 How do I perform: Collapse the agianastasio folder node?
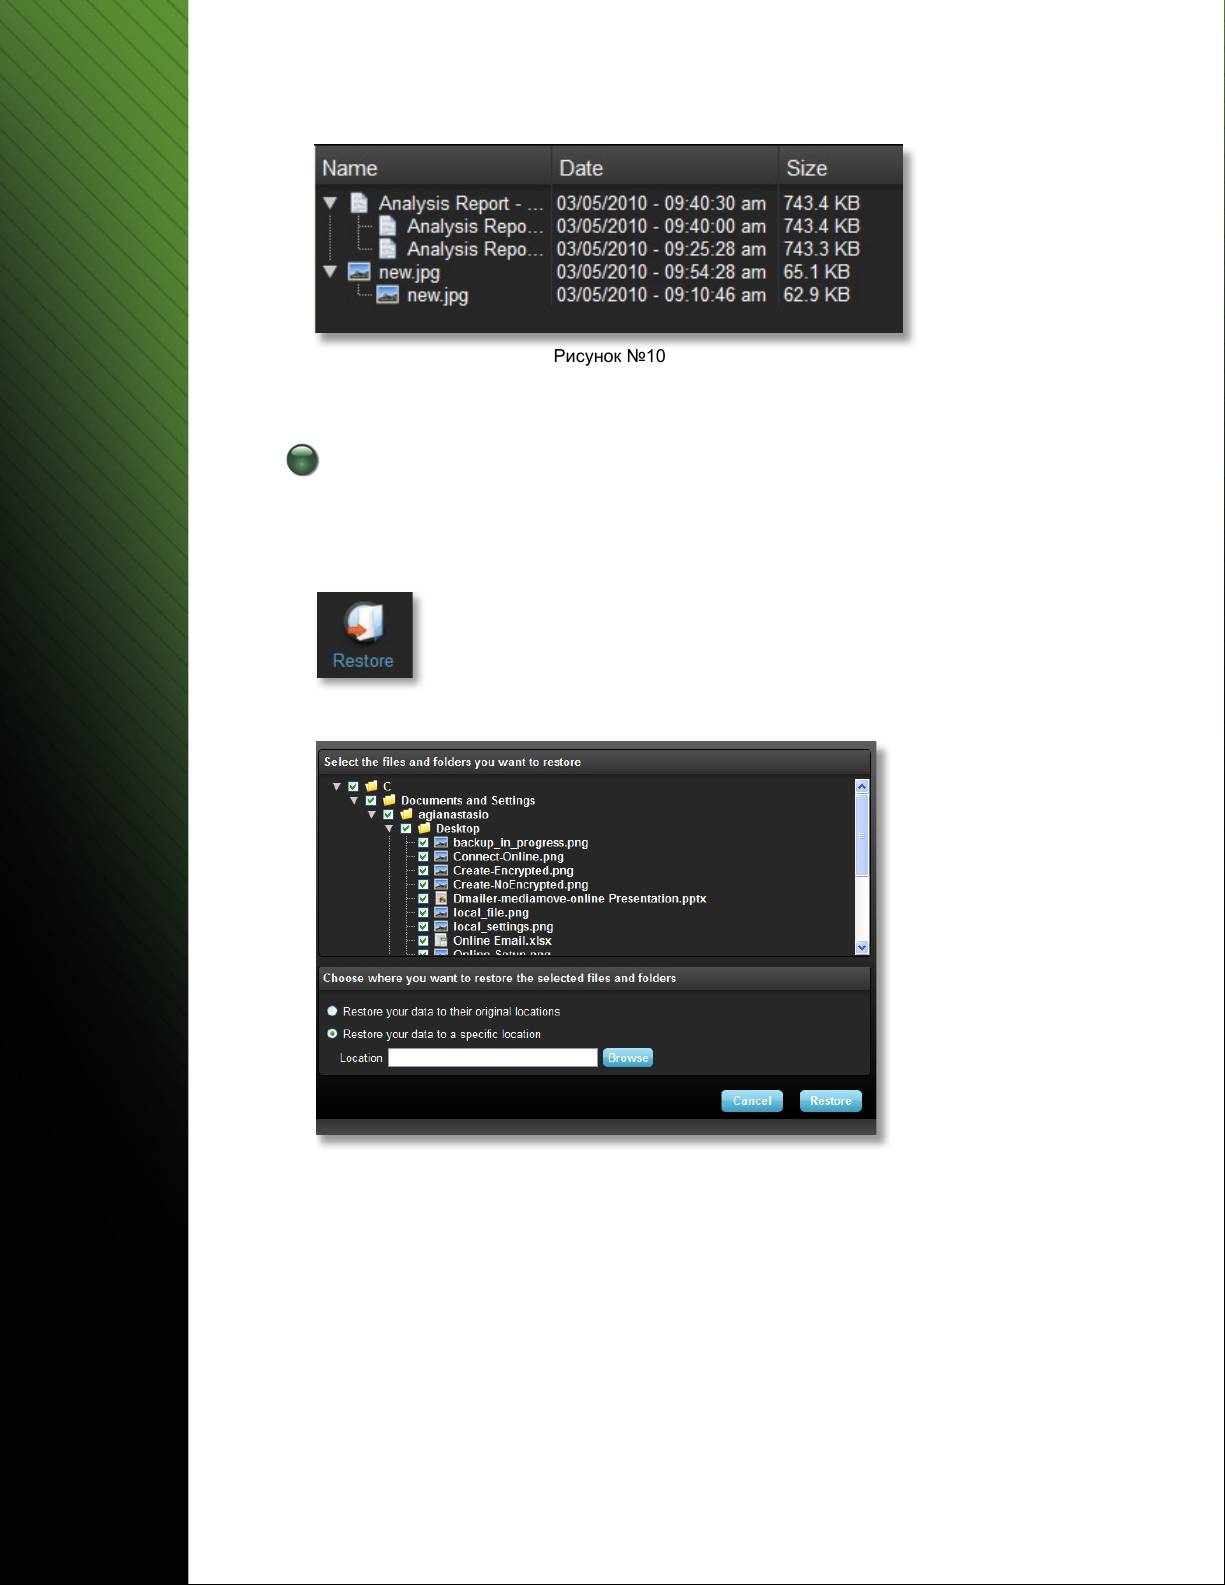[x=372, y=815]
